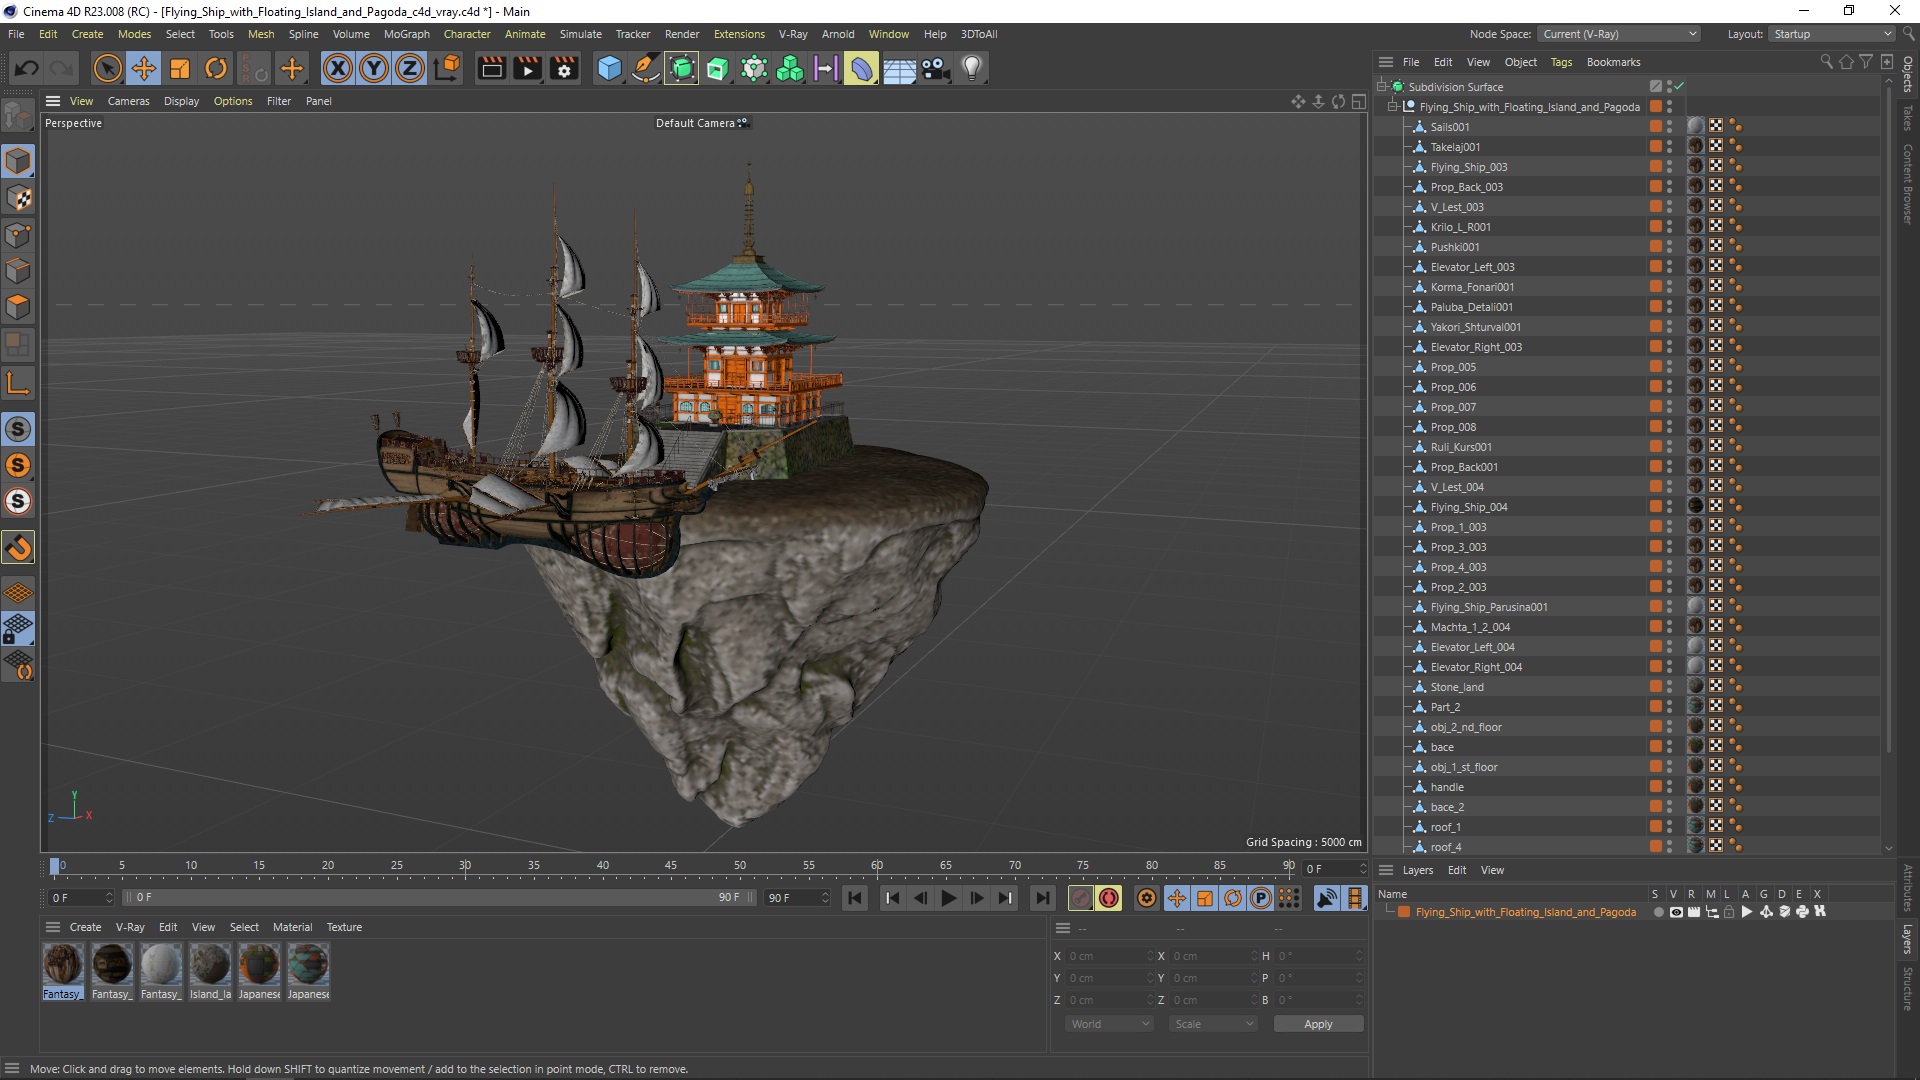
Task: Go to start of animation
Action: tap(854, 898)
